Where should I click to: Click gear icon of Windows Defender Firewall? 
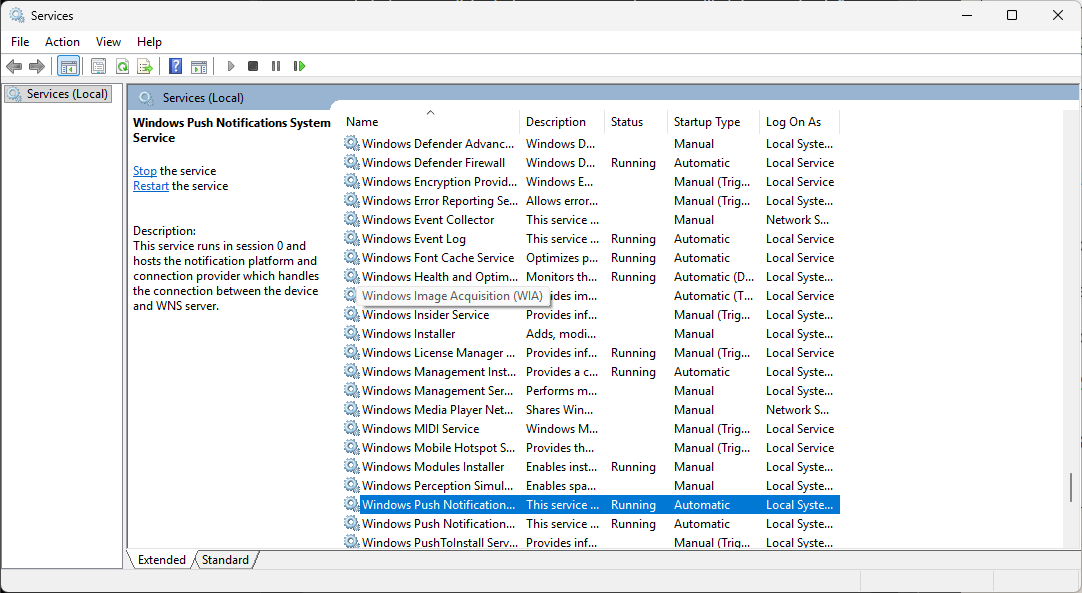coord(352,162)
